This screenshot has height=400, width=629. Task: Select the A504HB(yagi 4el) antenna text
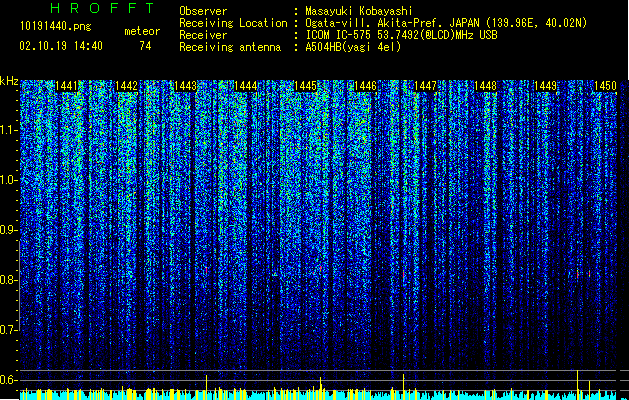(353, 47)
